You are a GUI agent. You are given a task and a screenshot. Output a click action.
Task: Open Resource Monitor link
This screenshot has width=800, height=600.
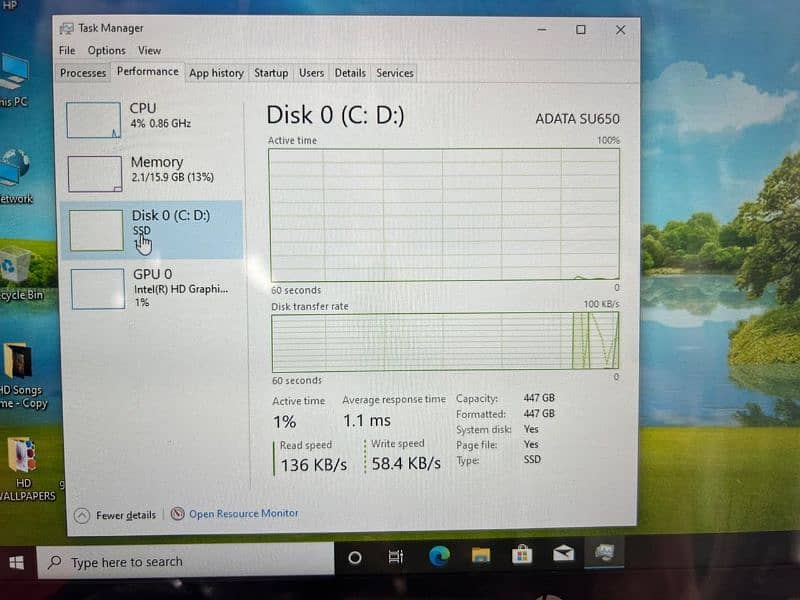(x=243, y=513)
